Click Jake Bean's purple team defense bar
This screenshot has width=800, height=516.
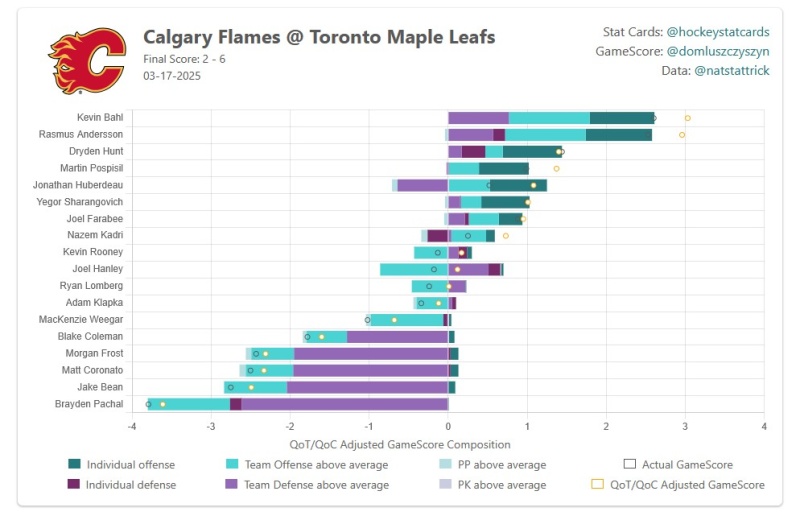367,387
